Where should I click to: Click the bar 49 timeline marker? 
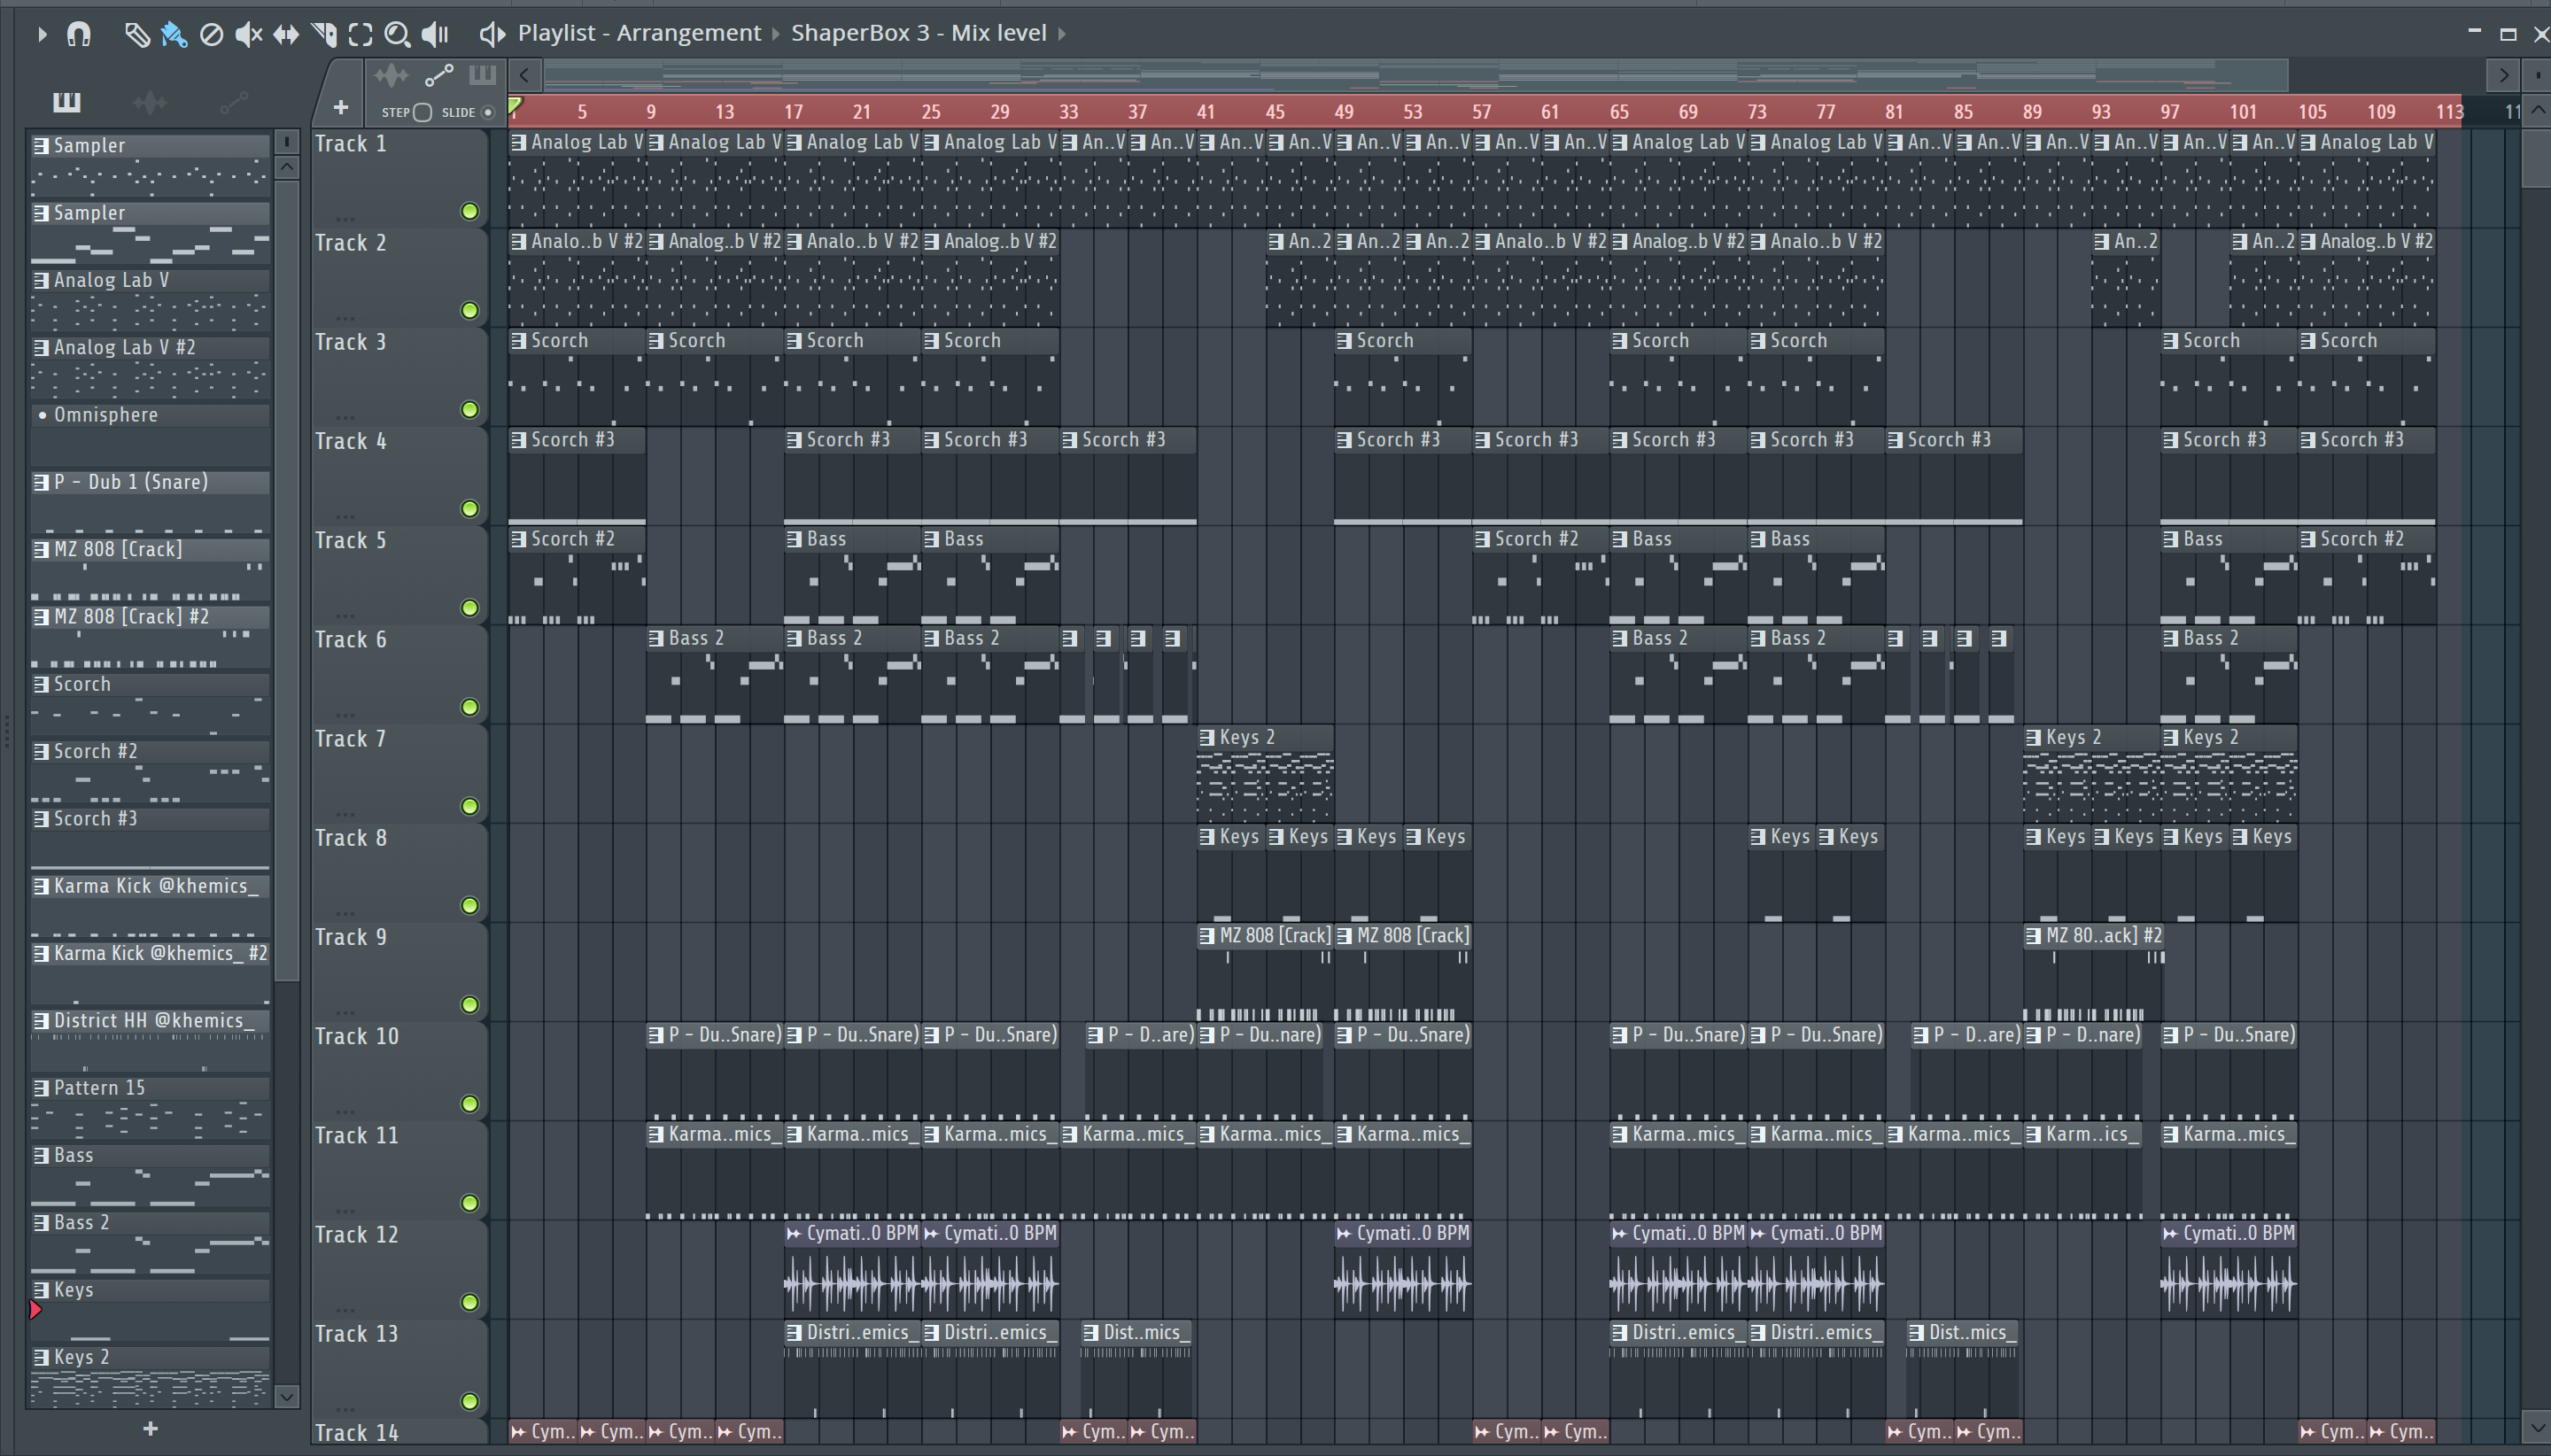point(1344,111)
